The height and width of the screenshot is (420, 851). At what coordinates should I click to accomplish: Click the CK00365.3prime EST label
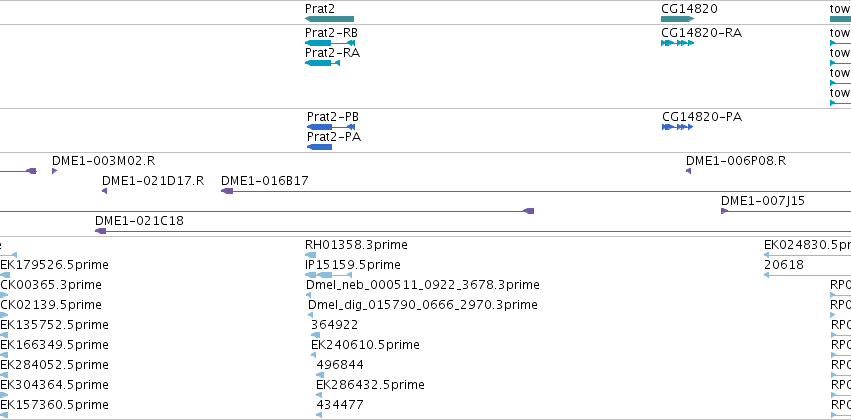pyautogui.click(x=50, y=285)
